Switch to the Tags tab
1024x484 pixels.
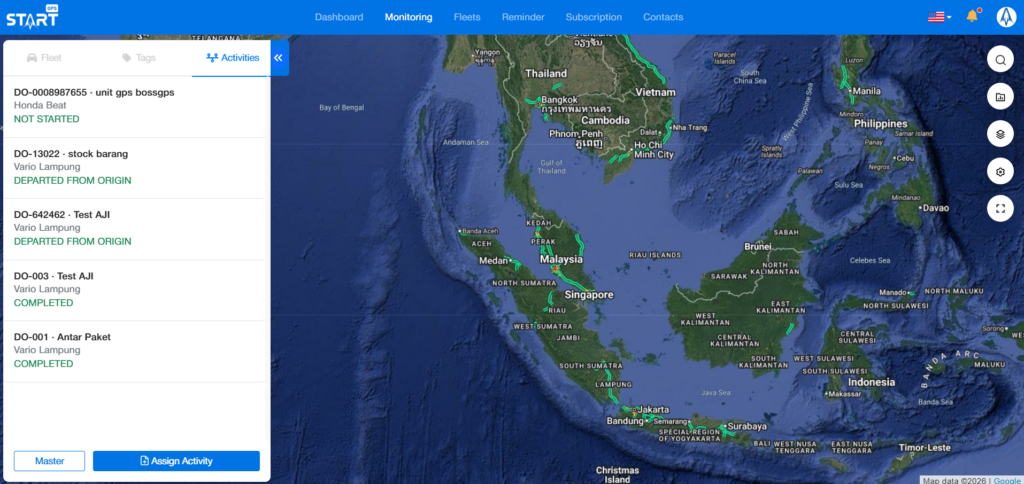click(138, 58)
